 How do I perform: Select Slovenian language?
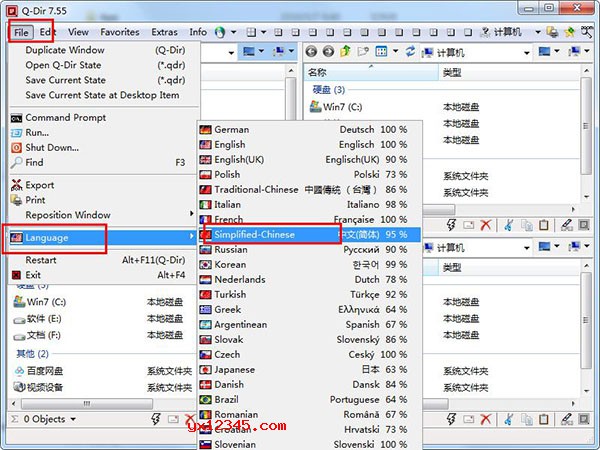tap(309, 444)
